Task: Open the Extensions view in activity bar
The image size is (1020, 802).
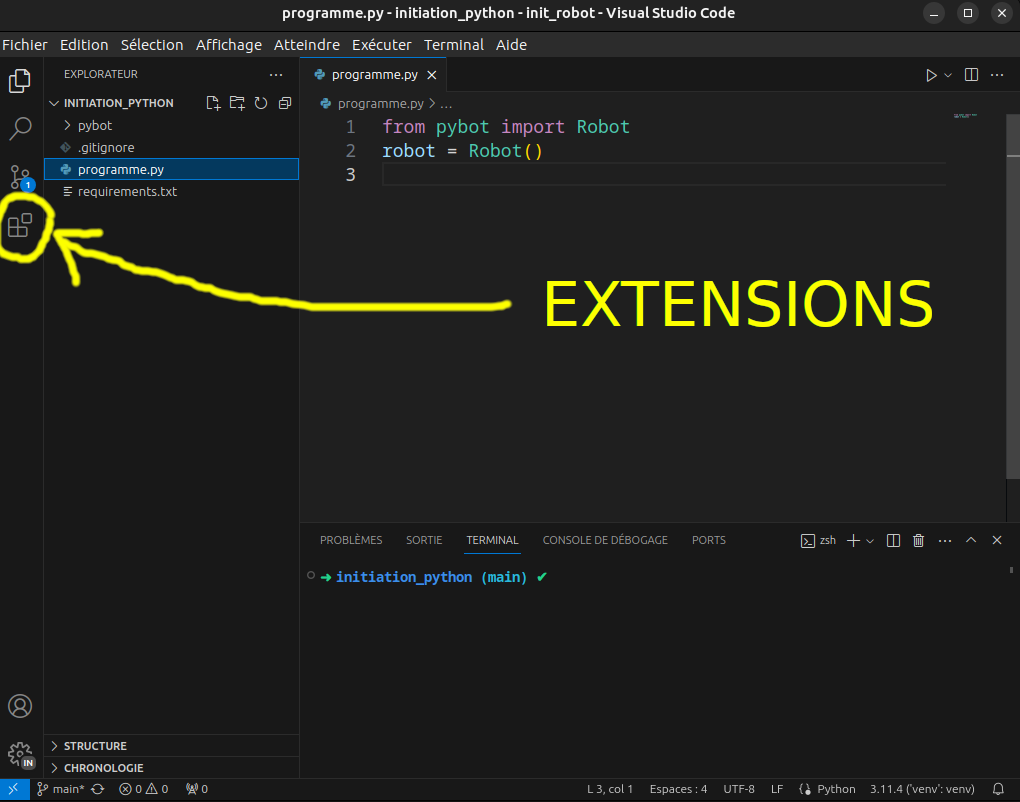Action: coord(20,225)
